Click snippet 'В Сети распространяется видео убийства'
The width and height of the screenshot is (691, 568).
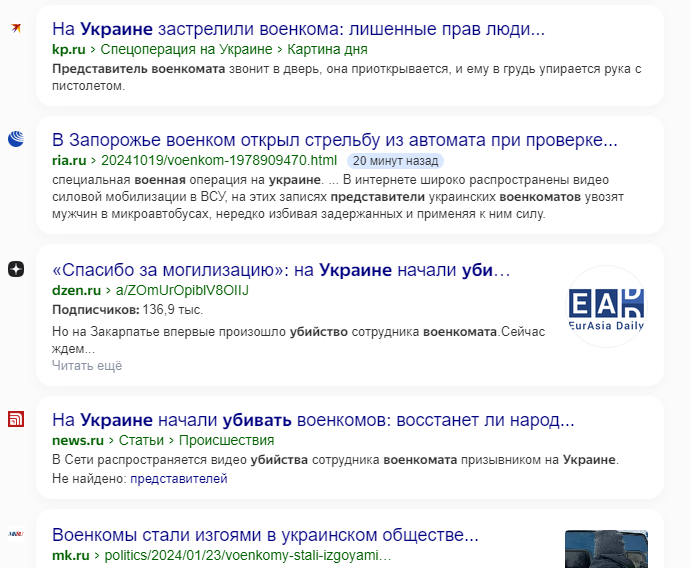(x=180, y=460)
